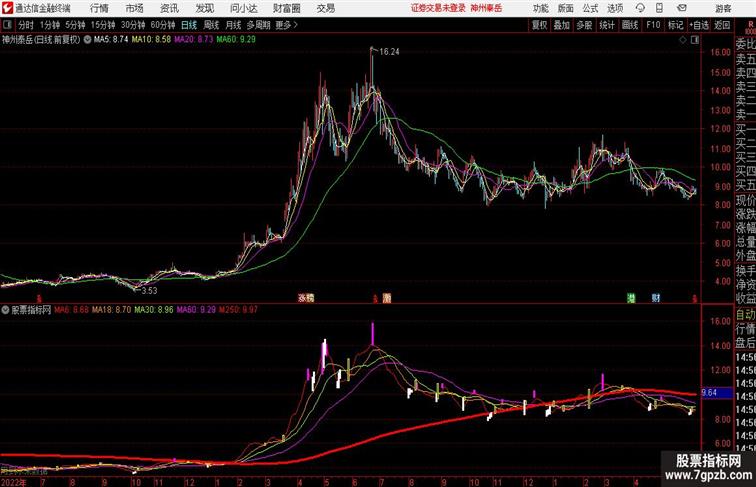Expand the 股票指标网 indicator dropdown arrow
756x487 pixels.
5,310
